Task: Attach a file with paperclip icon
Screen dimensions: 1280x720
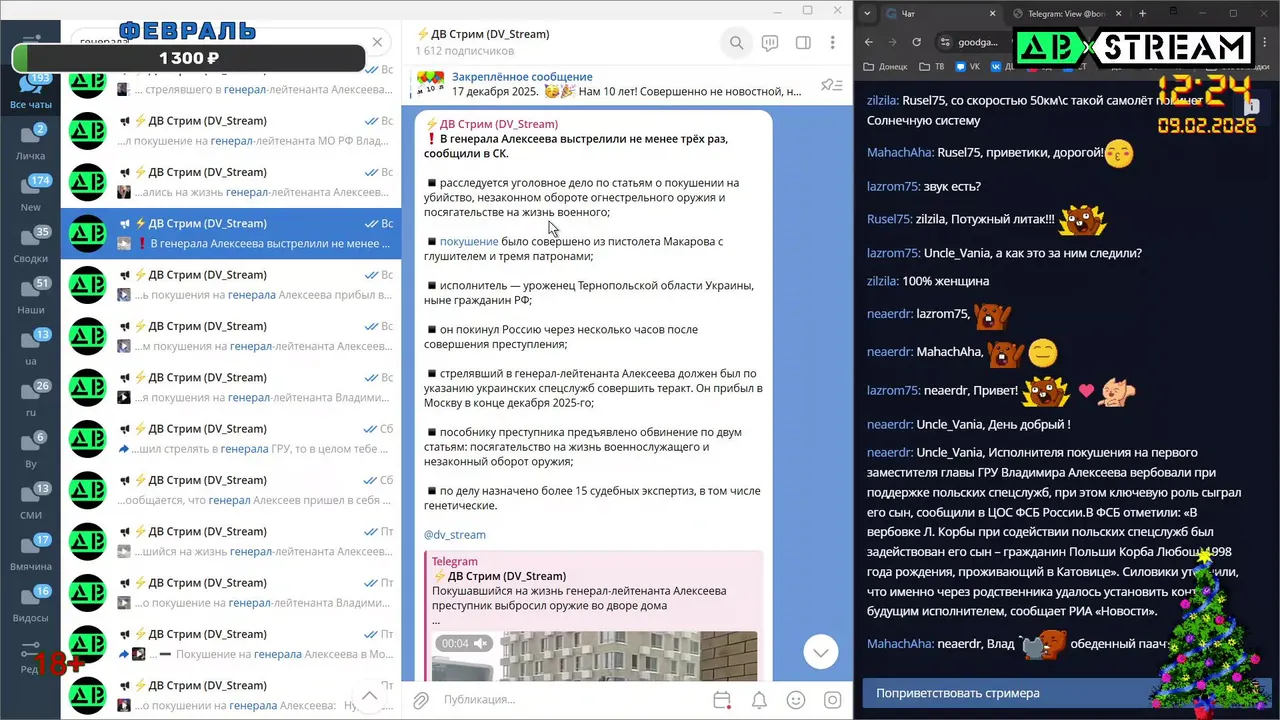Action: [x=421, y=700]
